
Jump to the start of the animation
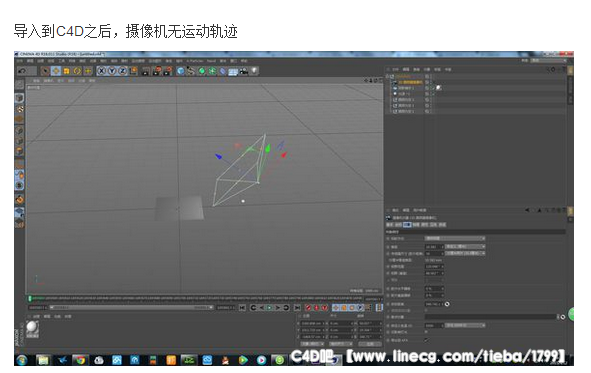click(242, 308)
